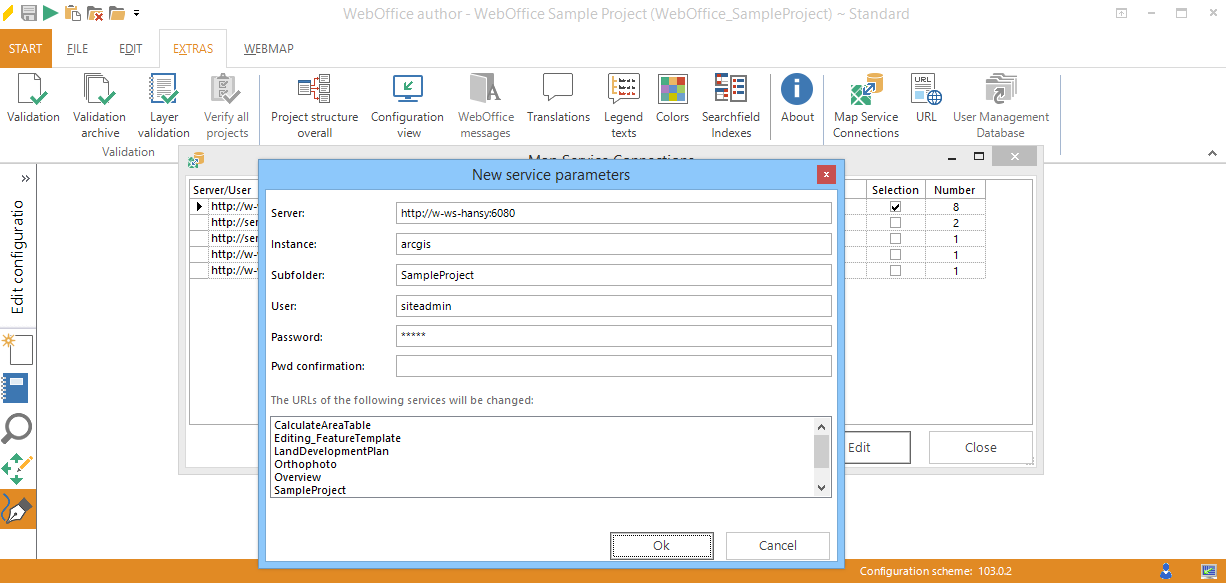Switch to the WEBMAP ribbon tab
1226x583 pixels.
coord(268,47)
